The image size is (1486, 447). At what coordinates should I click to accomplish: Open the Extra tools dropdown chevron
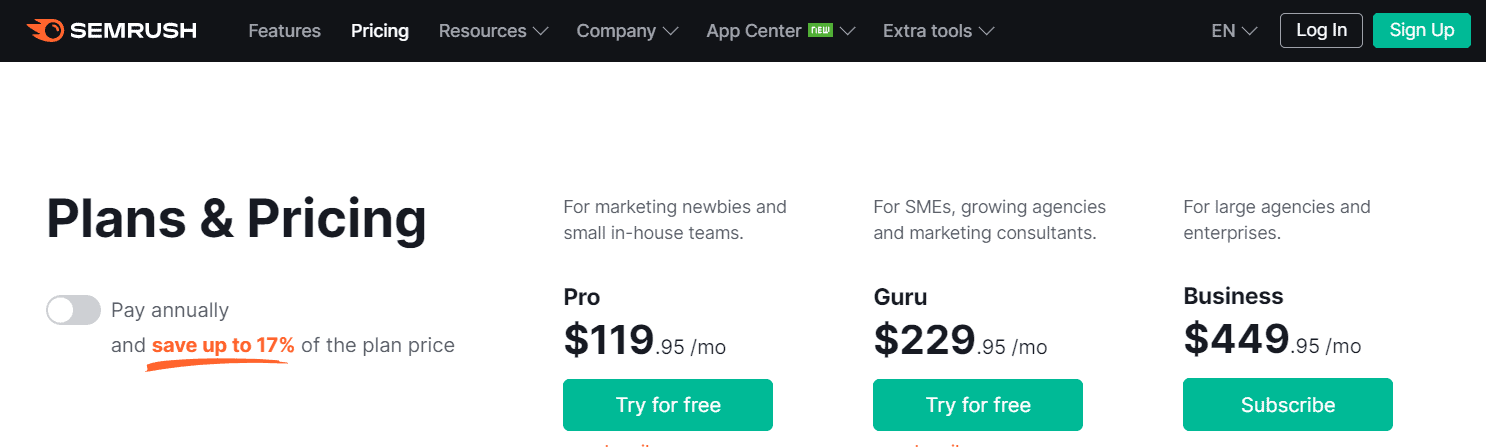point(986,31)
